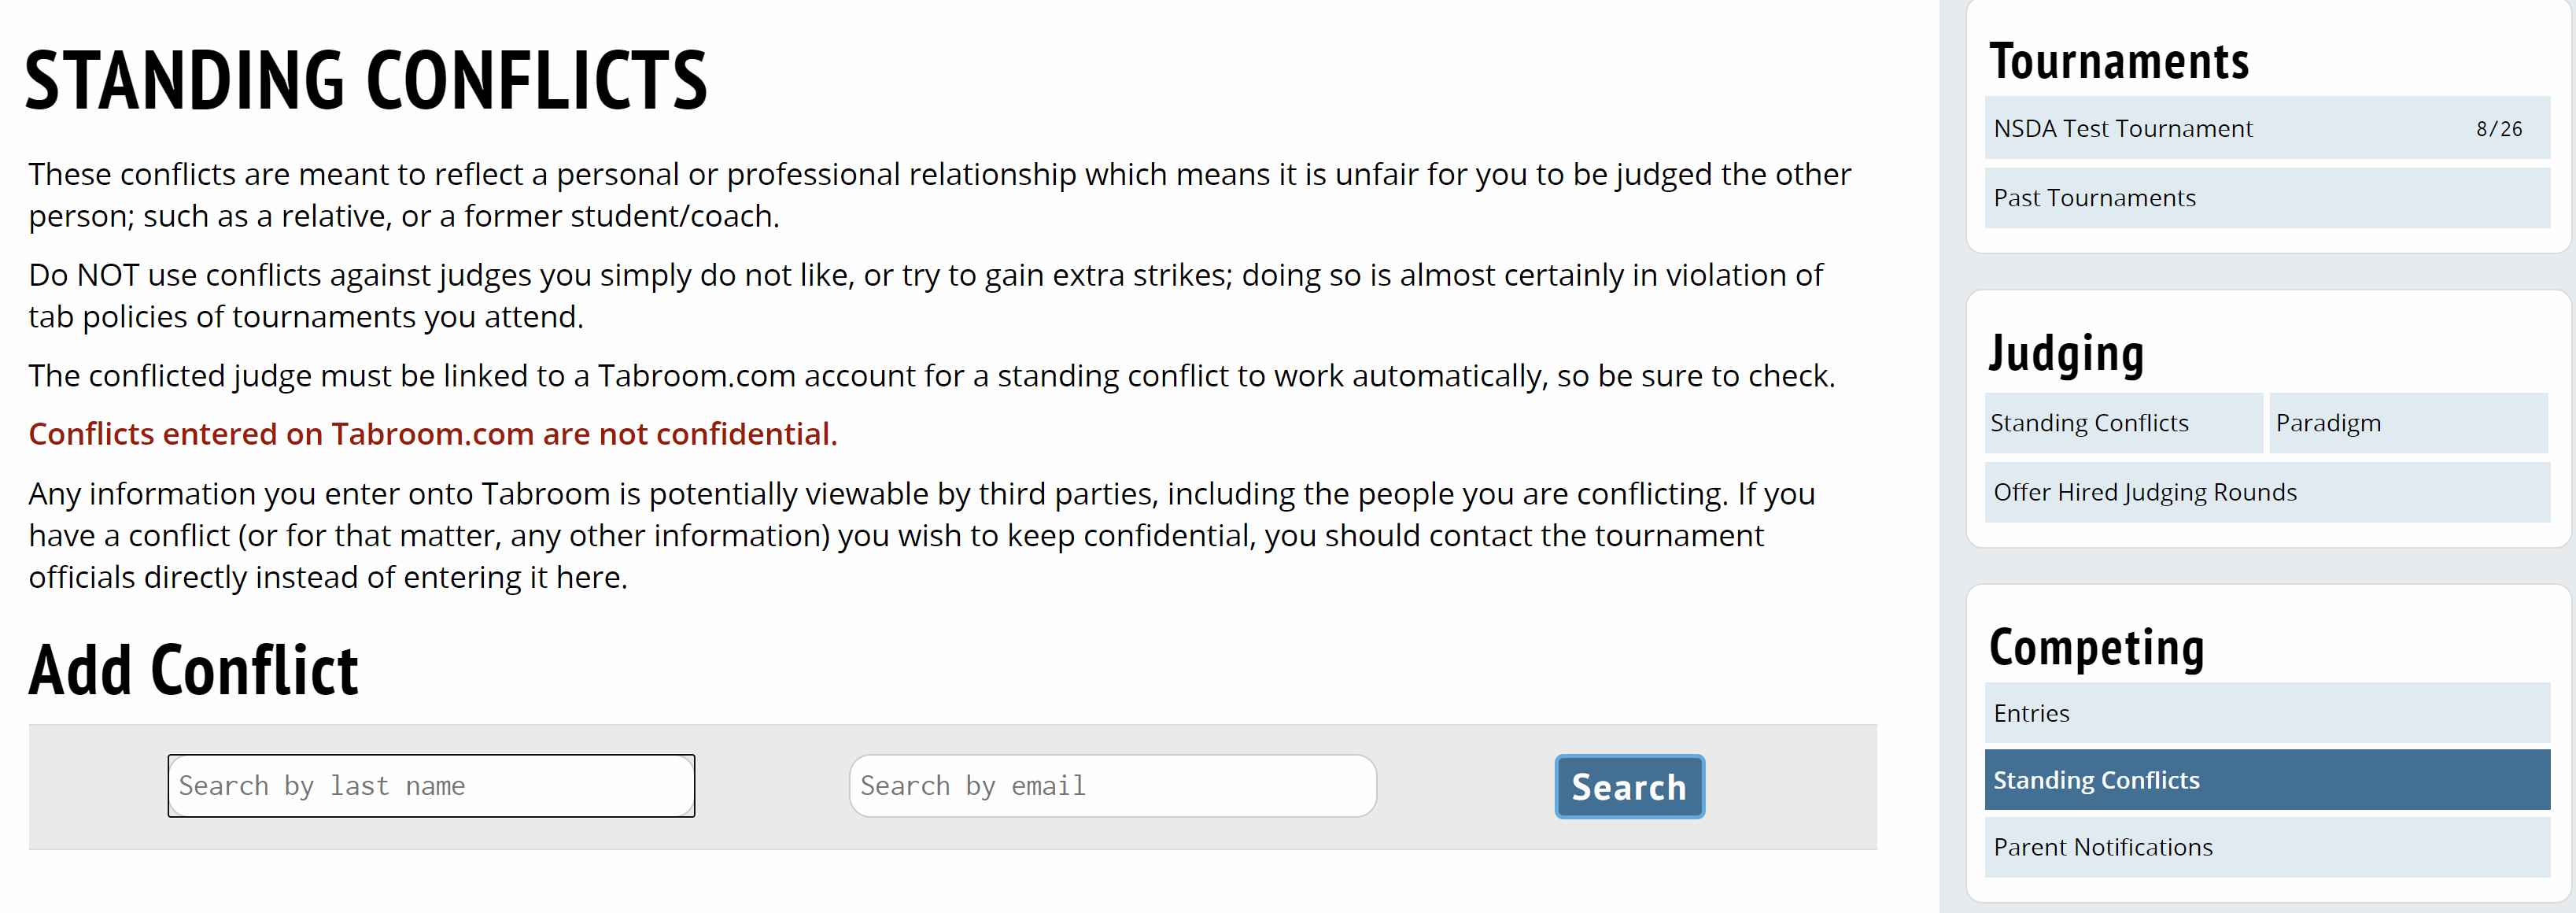Open Parent Notifications

2102,847
